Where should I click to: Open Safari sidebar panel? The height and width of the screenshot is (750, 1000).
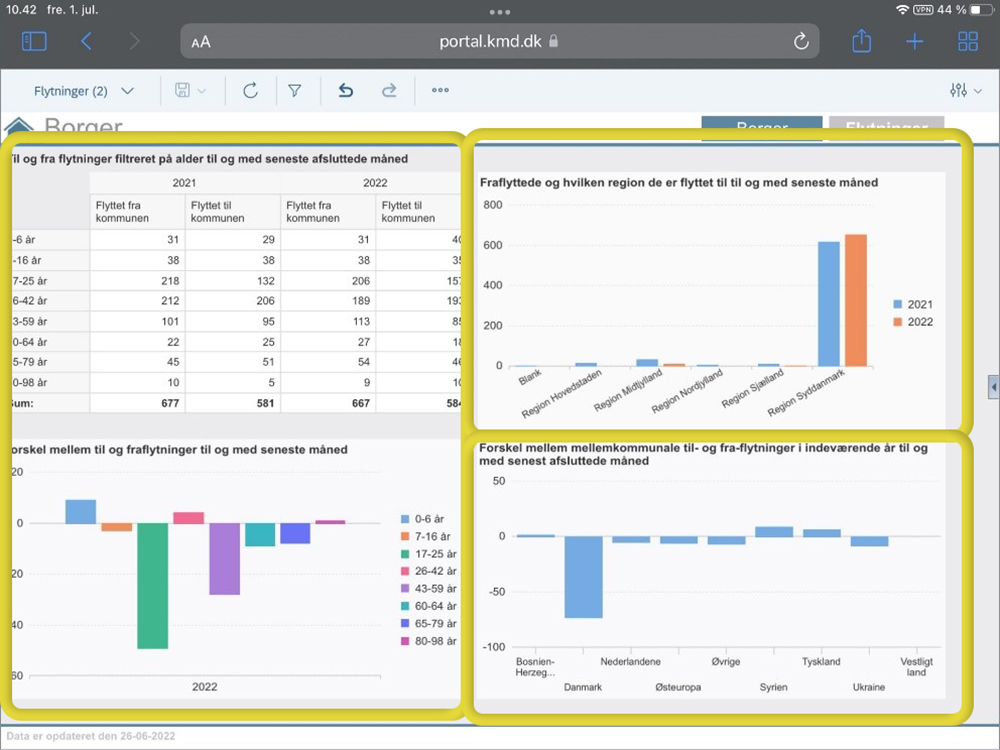point(34,41)
